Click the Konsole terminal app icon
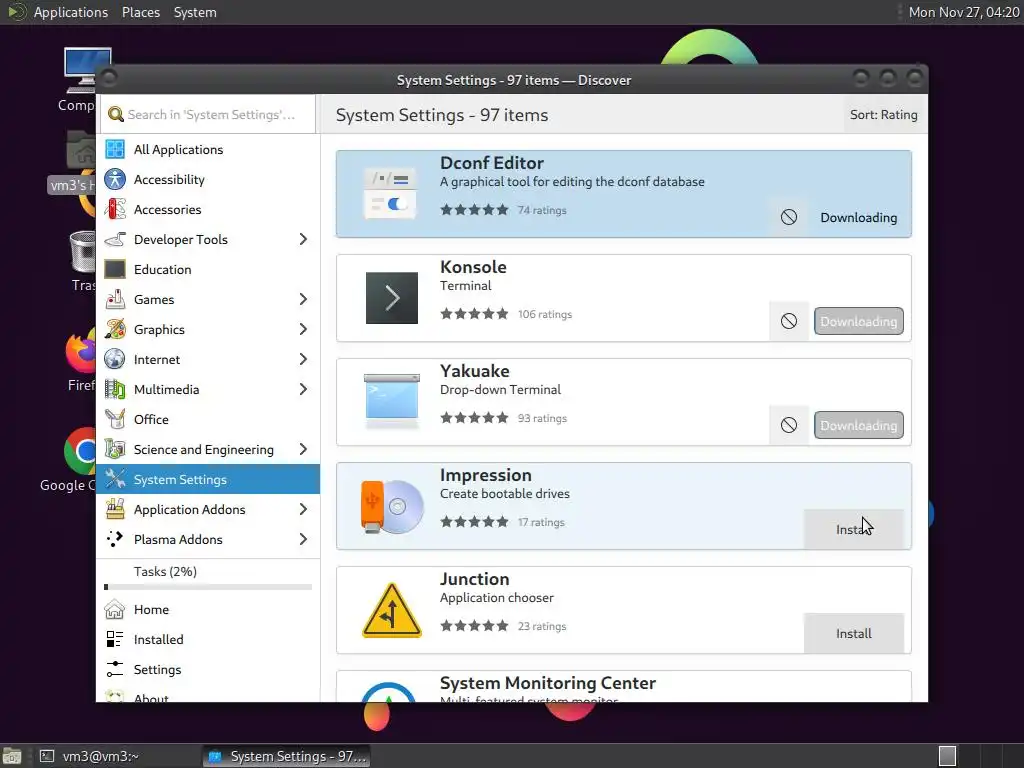This screenshot has width=1024, height=768. [391, 298]
